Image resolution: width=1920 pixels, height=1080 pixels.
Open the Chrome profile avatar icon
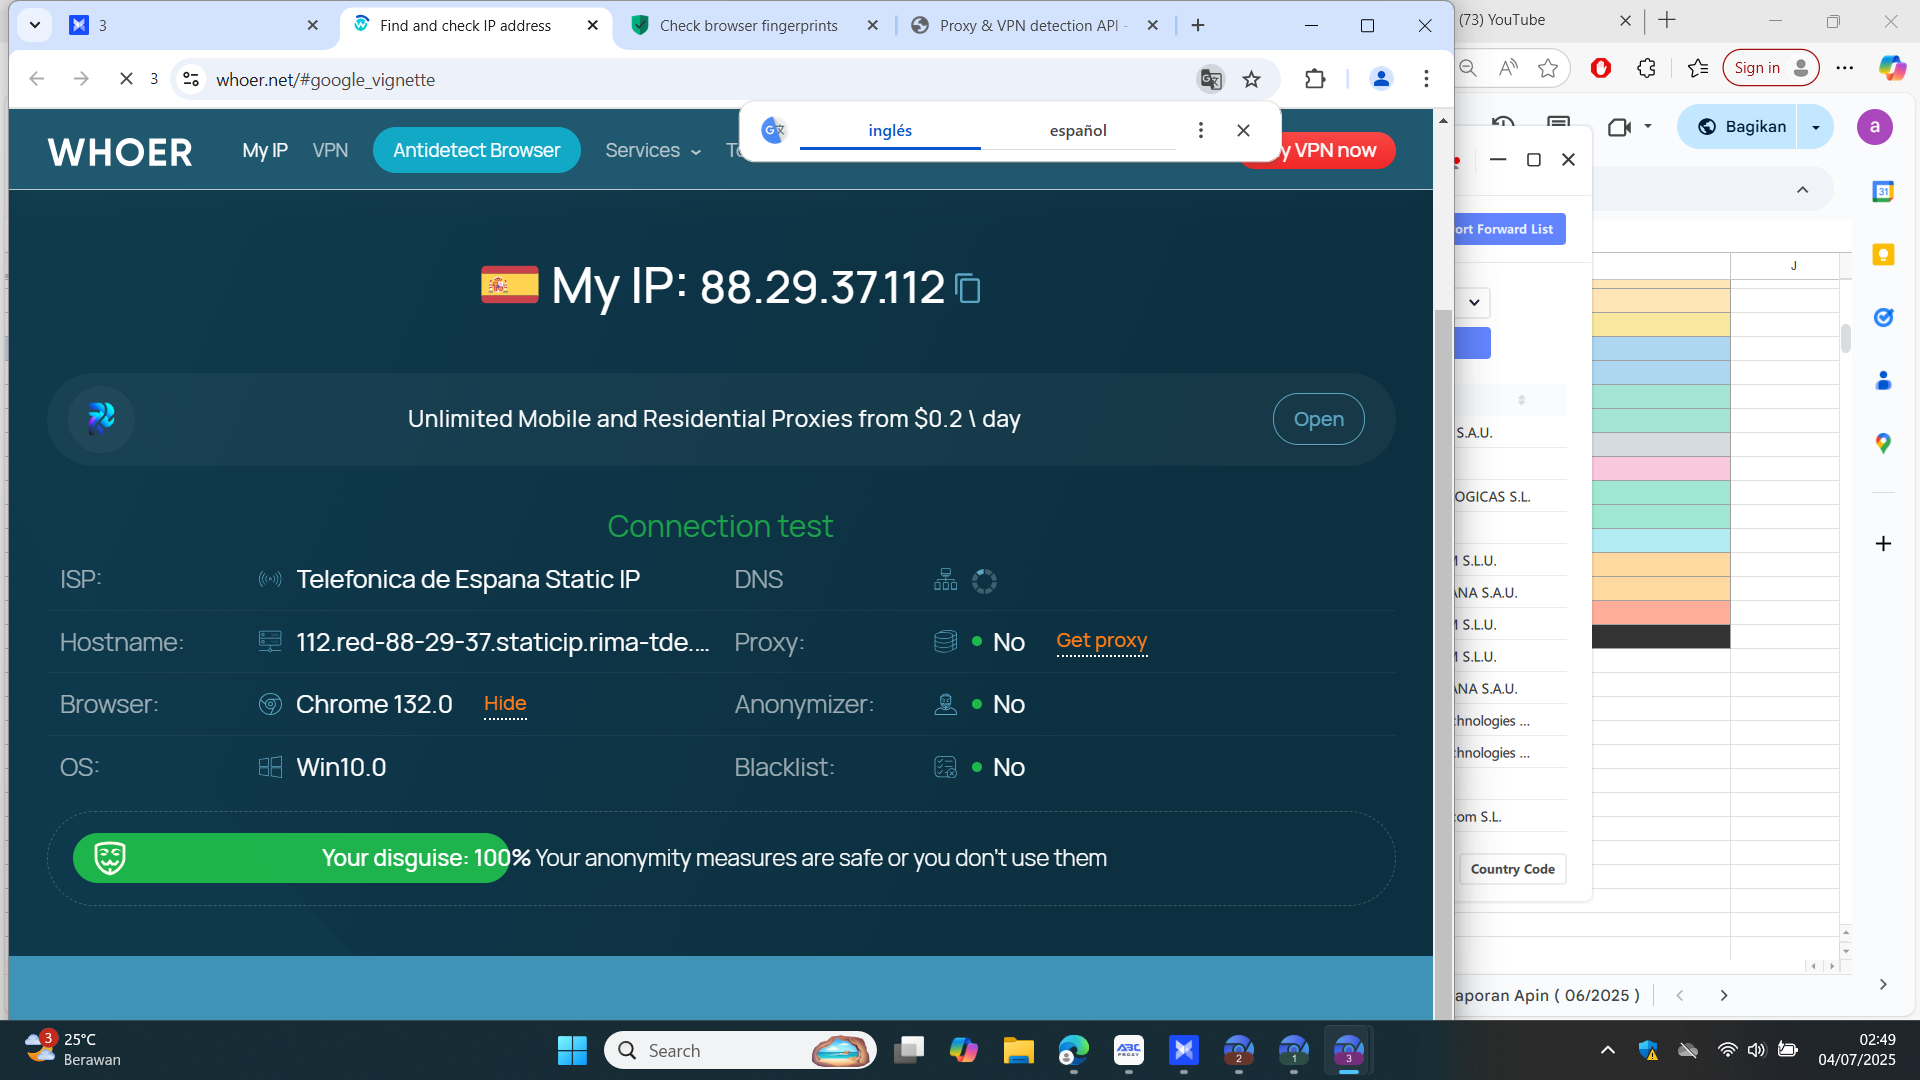point(1381,79)
